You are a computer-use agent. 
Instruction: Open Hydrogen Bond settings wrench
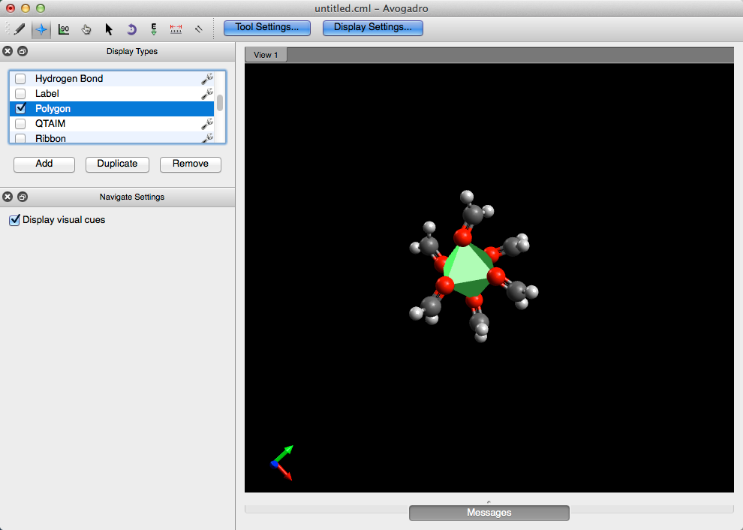(x=207, y=78)
